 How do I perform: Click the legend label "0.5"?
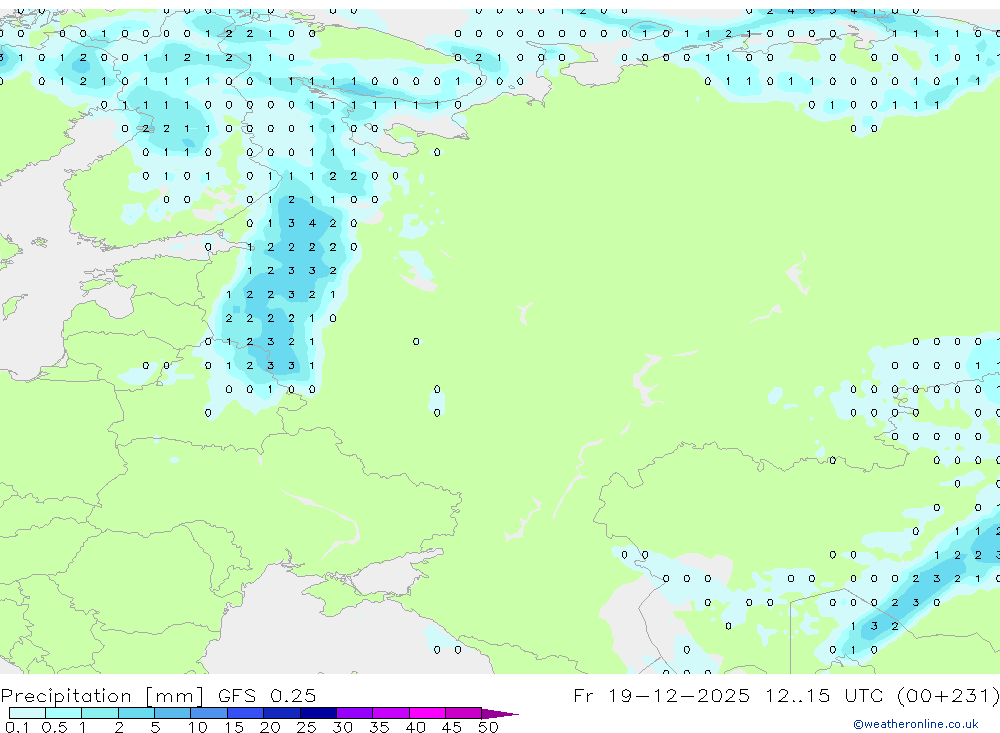pyautogui.click(x=54, y=727)
